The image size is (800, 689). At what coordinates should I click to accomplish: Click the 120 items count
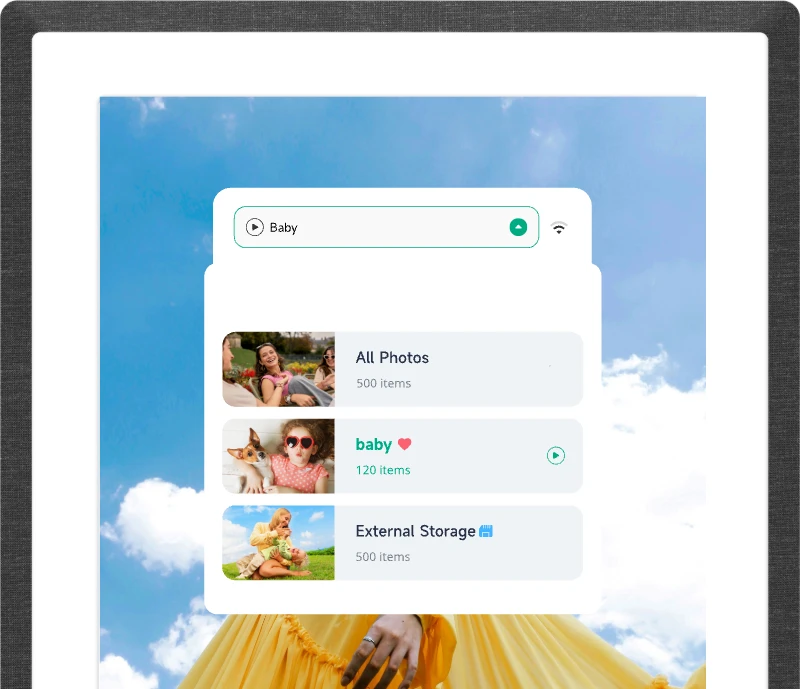[x=383, y=470]
